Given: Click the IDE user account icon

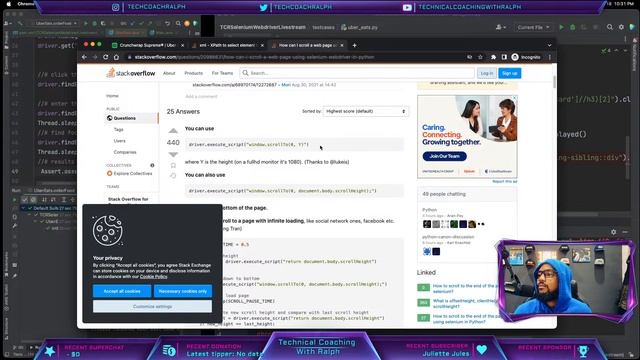Looking at the screenshot, I should point(500,27).
